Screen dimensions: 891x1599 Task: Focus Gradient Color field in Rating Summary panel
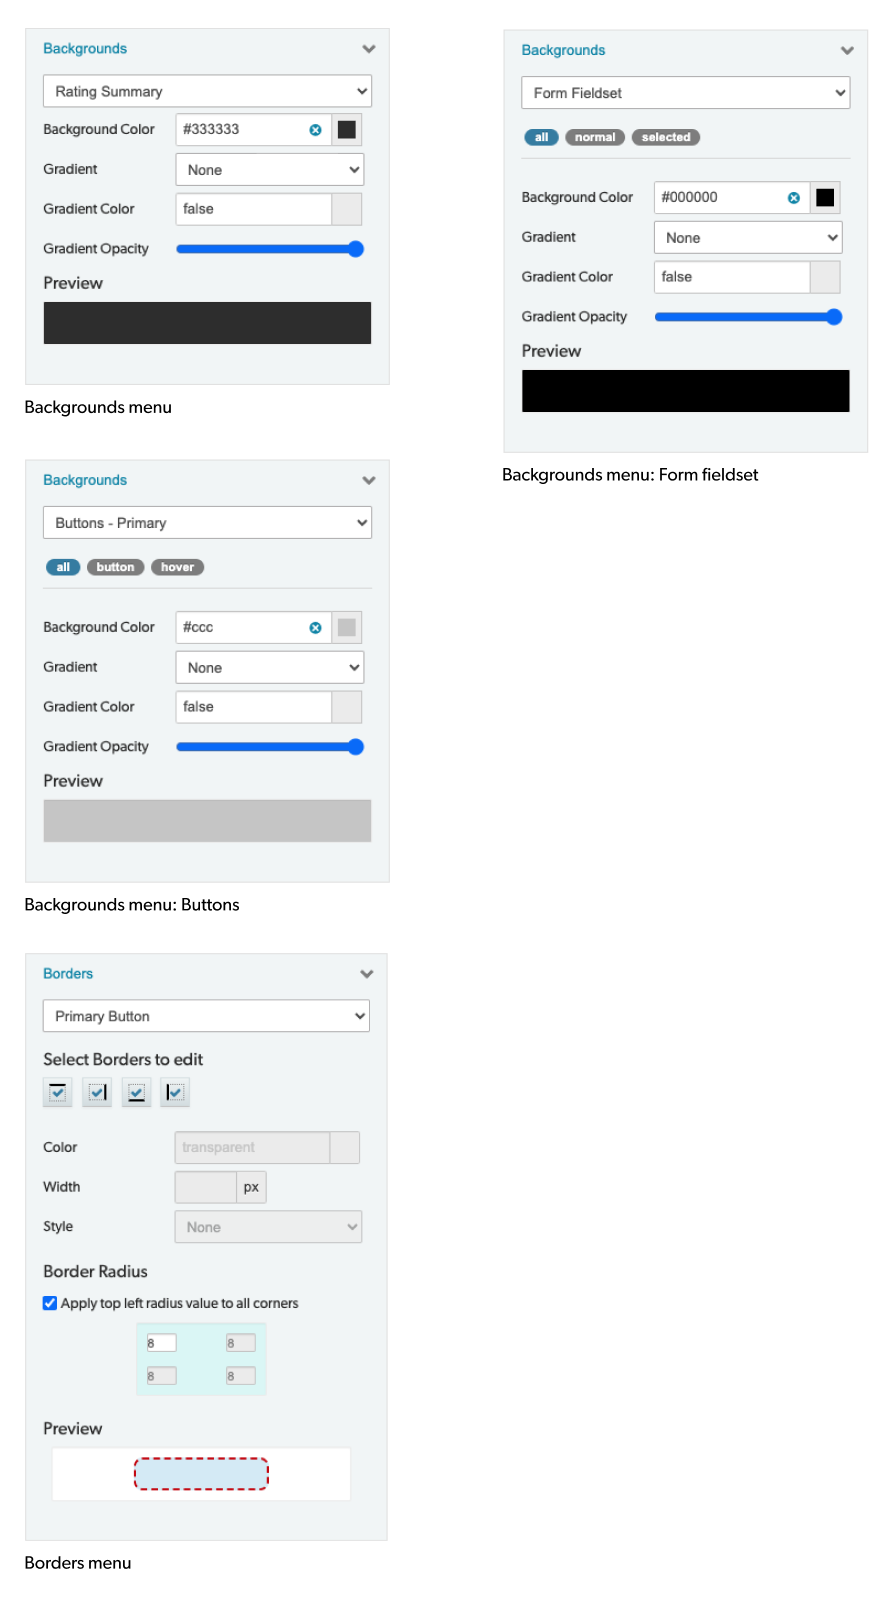pyautogui.click(x=253, y=209)
